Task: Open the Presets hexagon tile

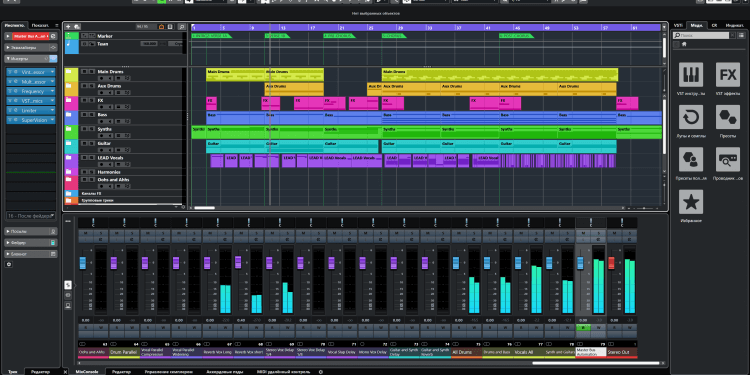Action: click(x=728, y=117)
